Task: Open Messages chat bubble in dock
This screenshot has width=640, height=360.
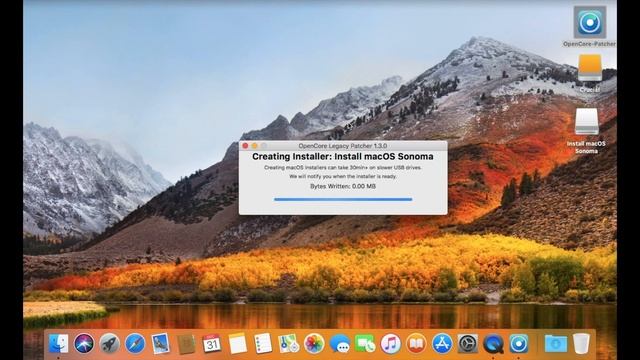Action: [x=340, y=343]
